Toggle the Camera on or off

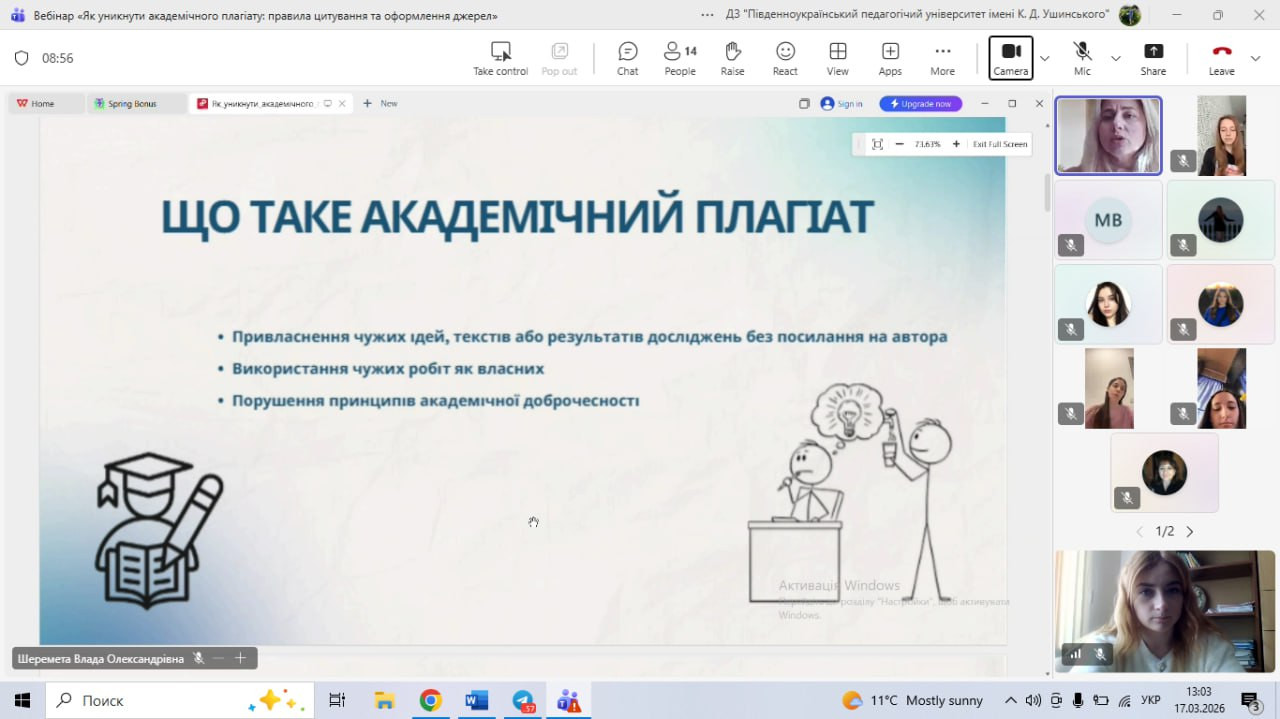1010,58
